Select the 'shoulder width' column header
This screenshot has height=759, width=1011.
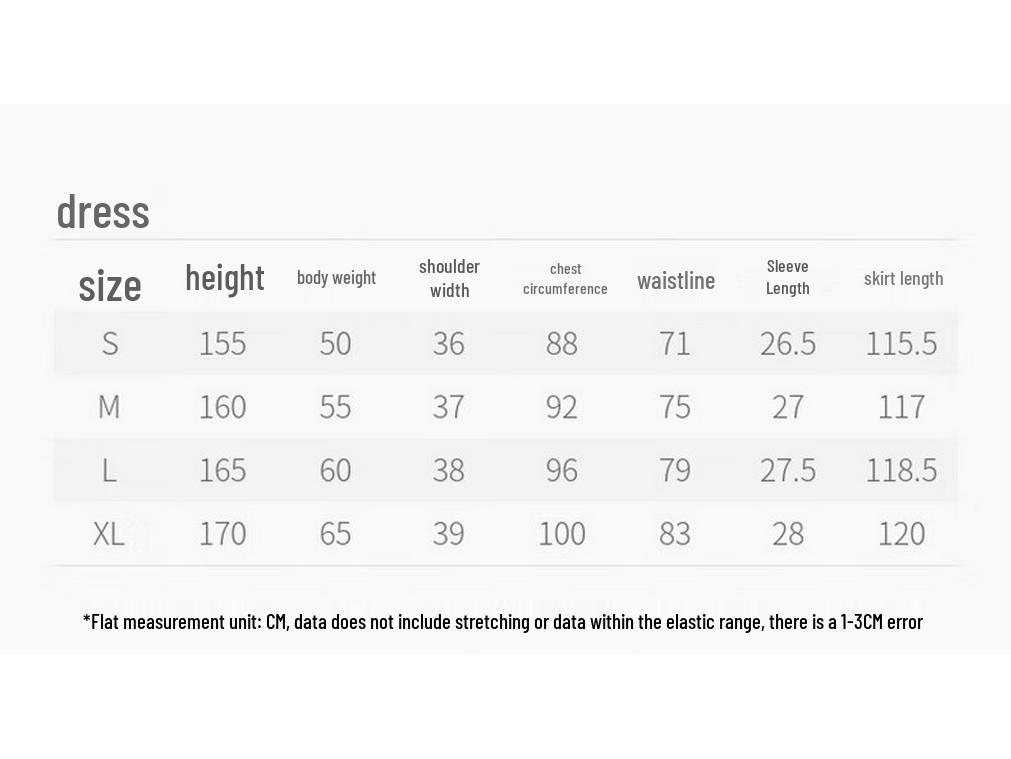tap(449, 279)
